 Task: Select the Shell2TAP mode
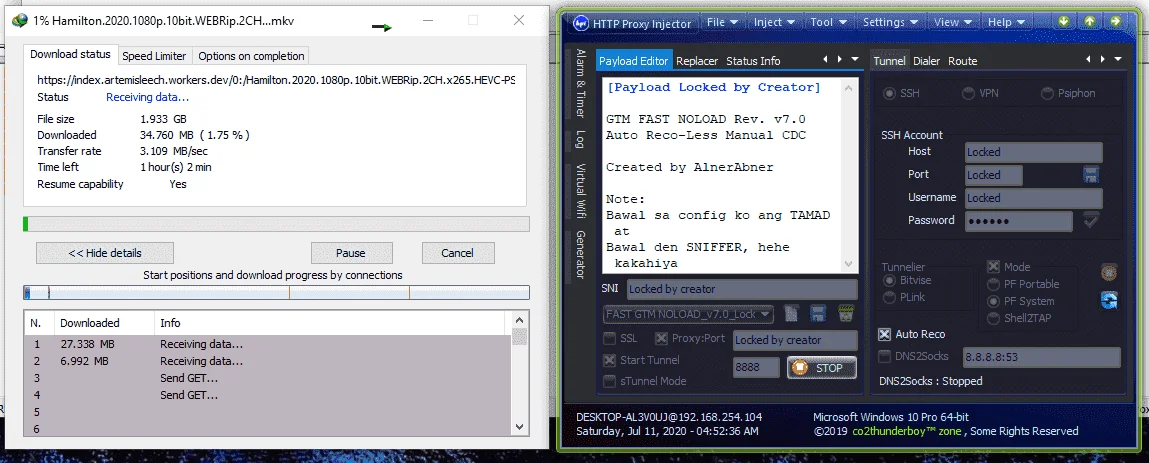point(994,319)
